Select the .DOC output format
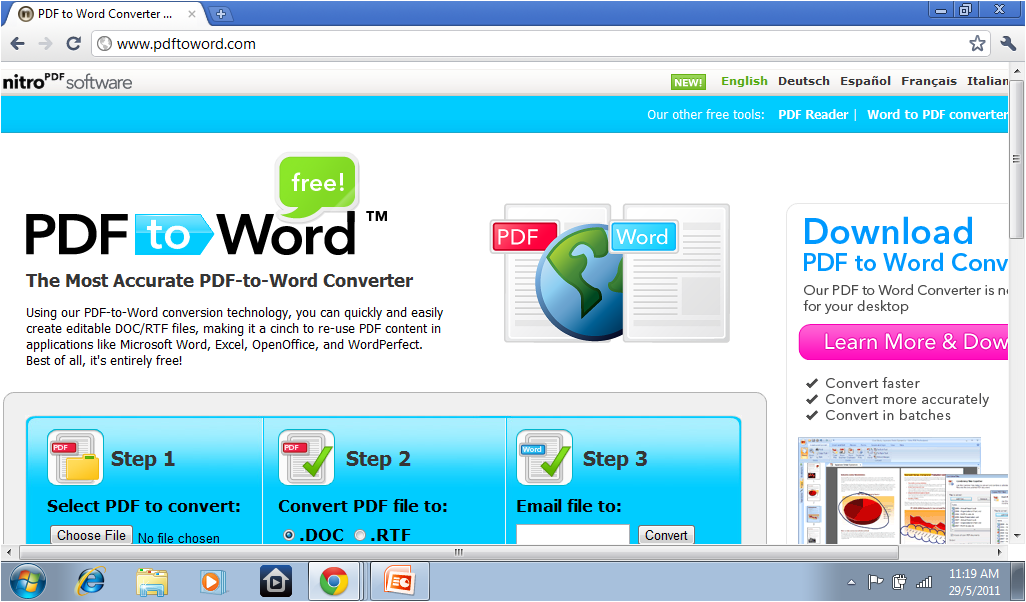 click(289, 535)
